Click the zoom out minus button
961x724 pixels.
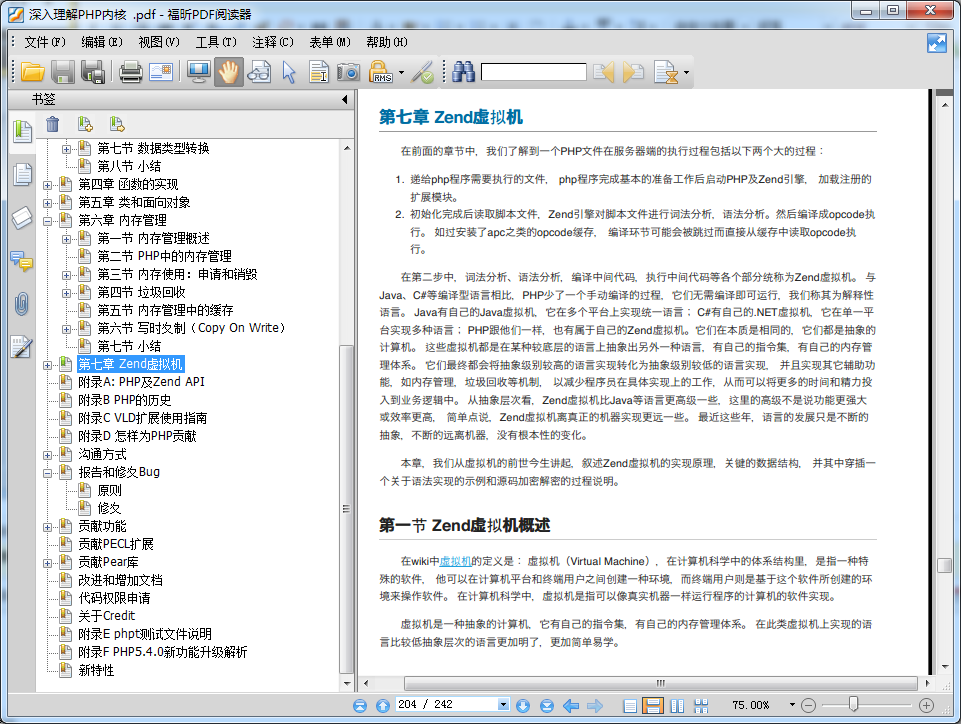[808, 706]
